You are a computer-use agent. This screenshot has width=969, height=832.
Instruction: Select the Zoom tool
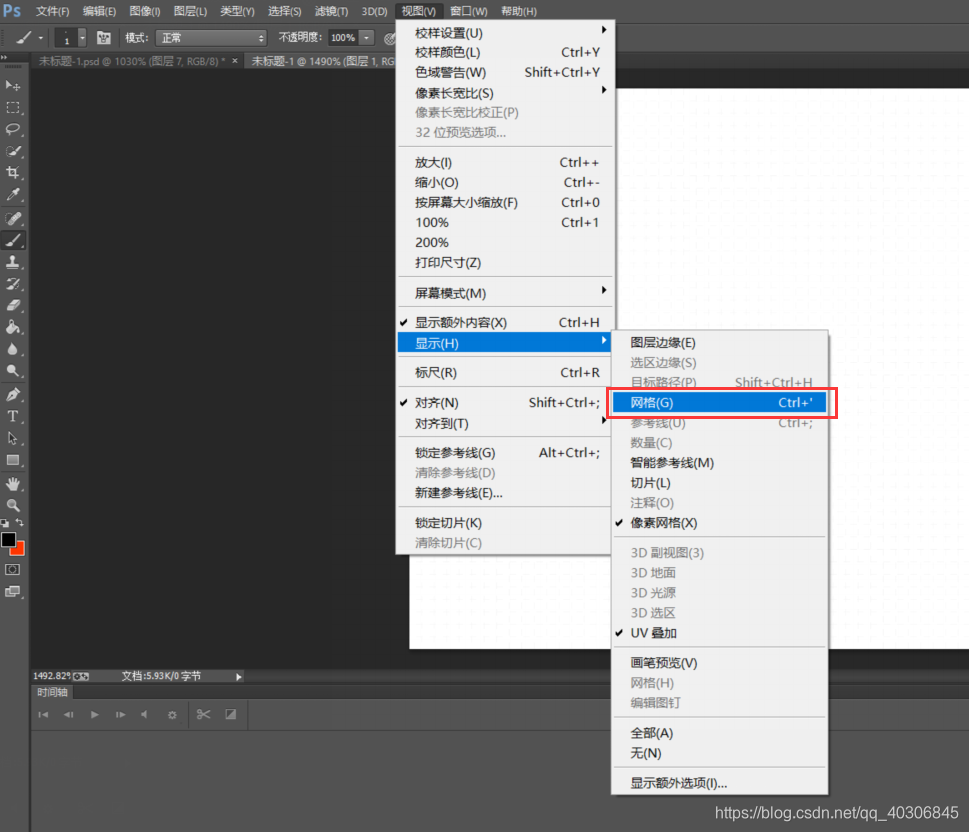(x=12, y=505)
